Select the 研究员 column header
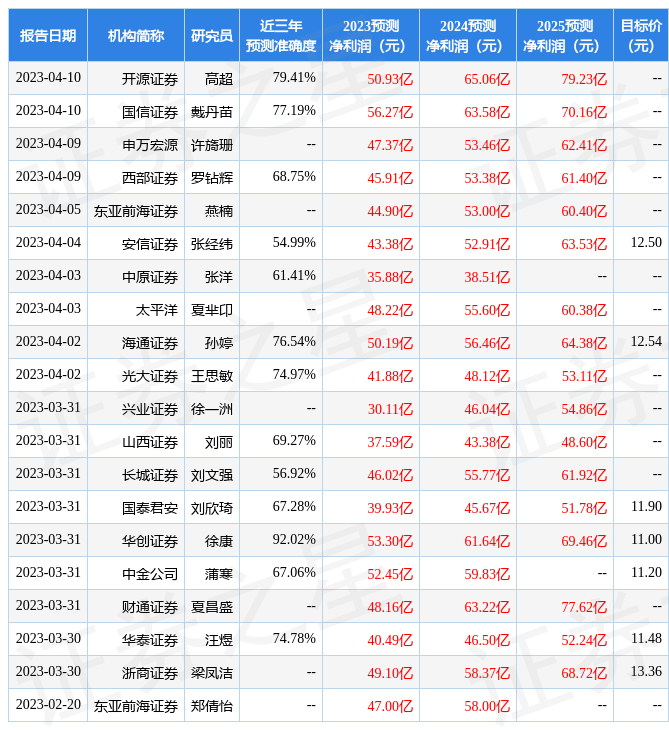 [212, 35]
